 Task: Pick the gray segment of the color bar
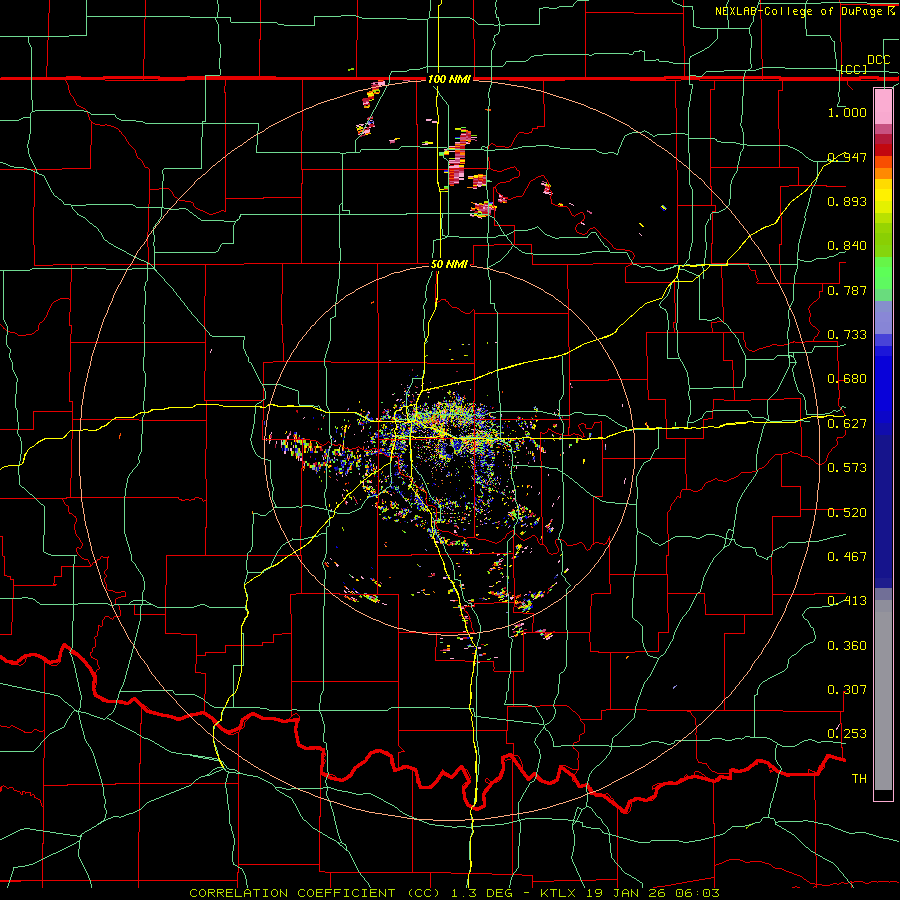point(883,695)
